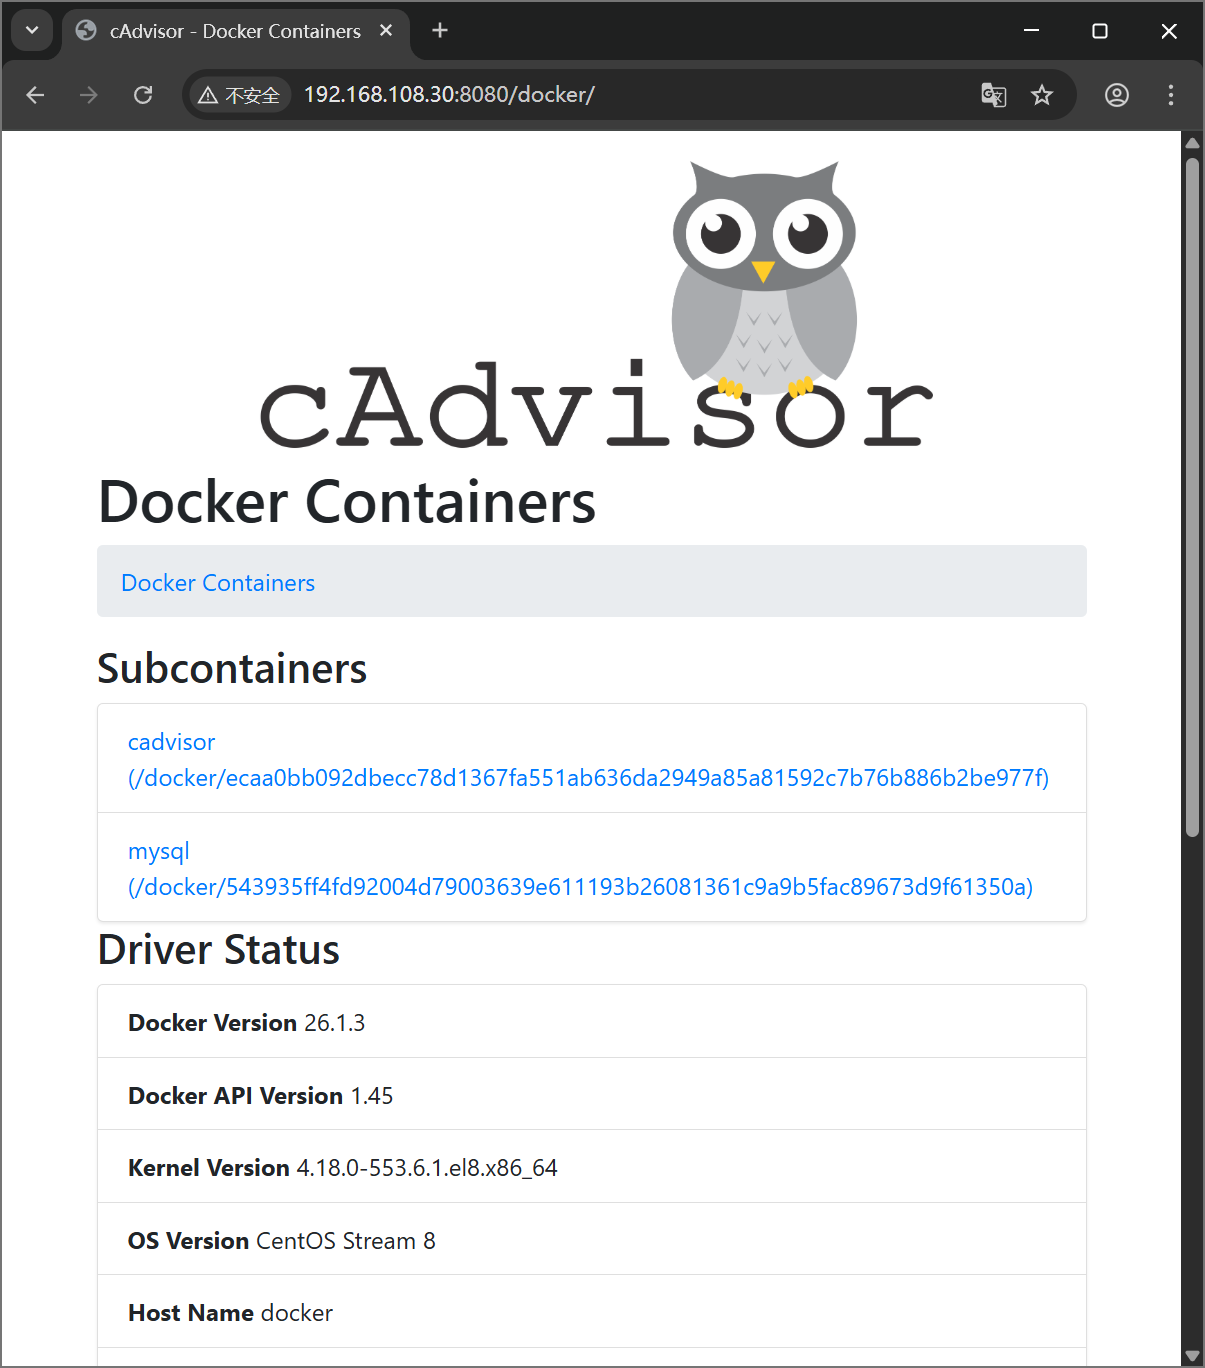Click the Kernel Version row text
This screenshot has width=1205, height=1368.
click(x=343, y=1168)
